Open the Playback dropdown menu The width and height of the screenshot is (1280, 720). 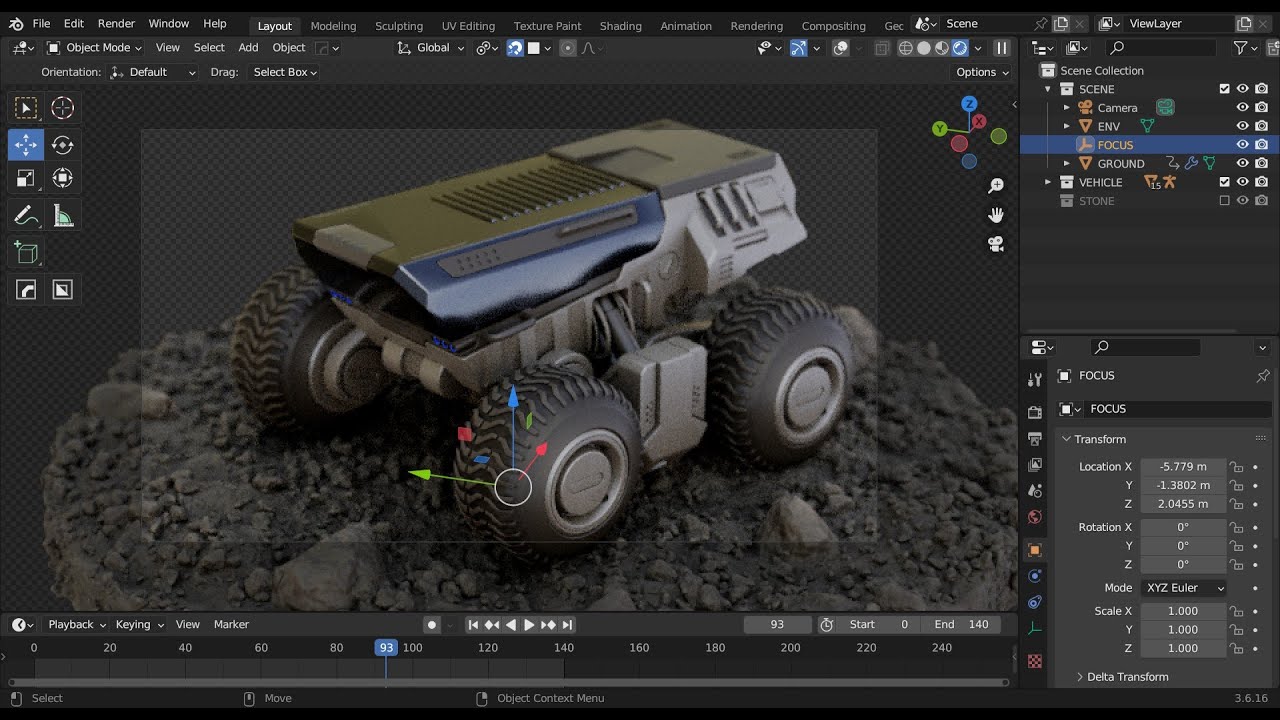coord(77,624)
